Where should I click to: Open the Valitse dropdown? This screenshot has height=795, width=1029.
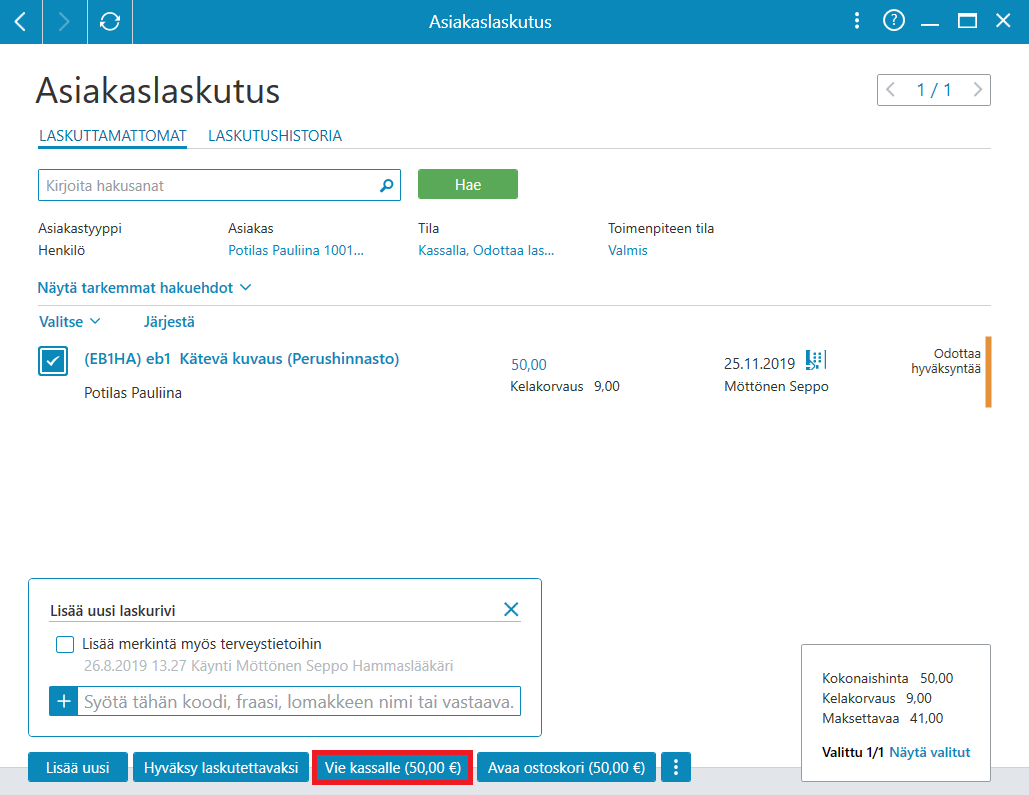70,322
